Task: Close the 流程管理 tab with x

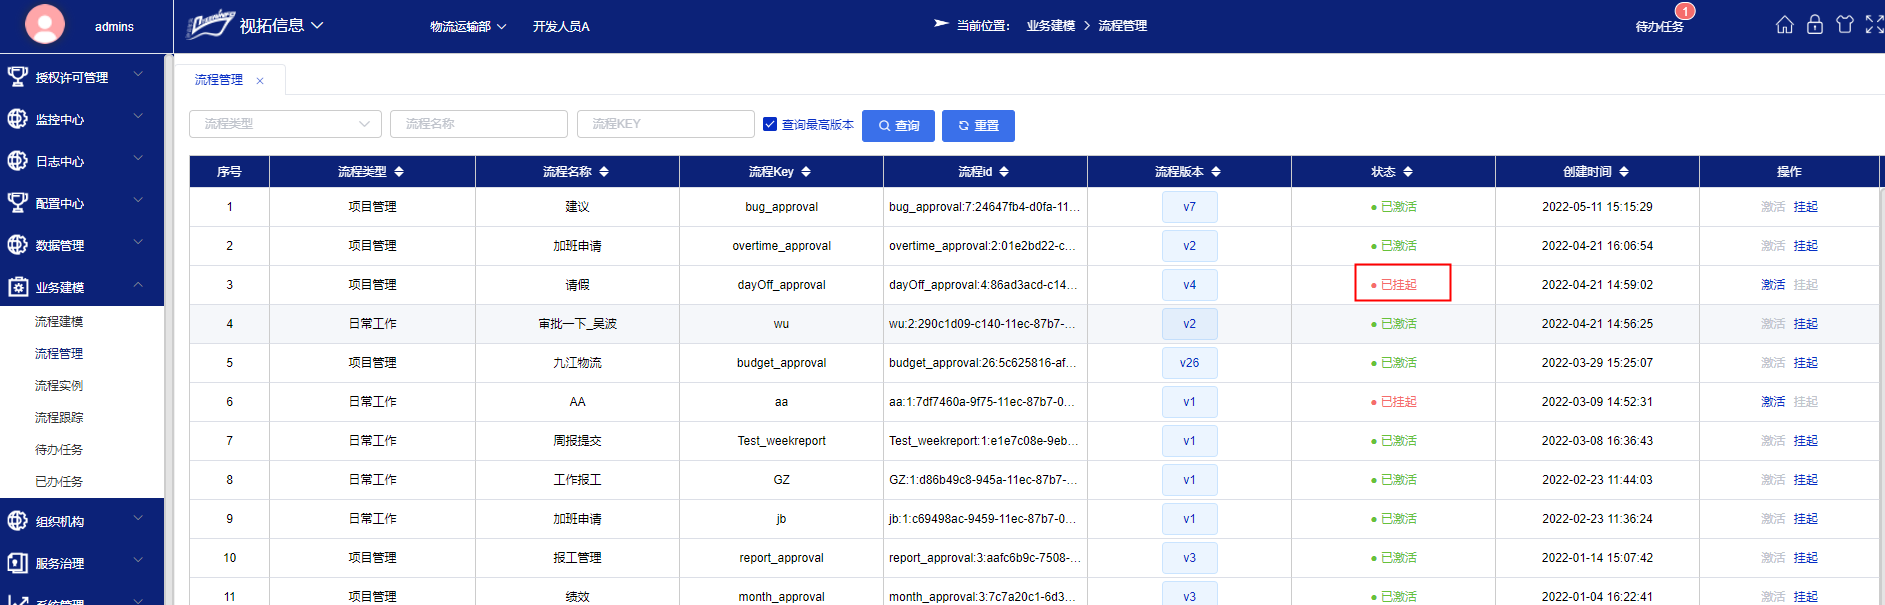Action: pos(260,81)
